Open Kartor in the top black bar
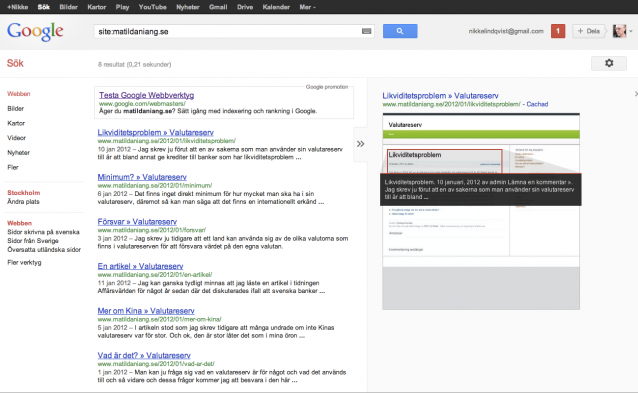 96,7
